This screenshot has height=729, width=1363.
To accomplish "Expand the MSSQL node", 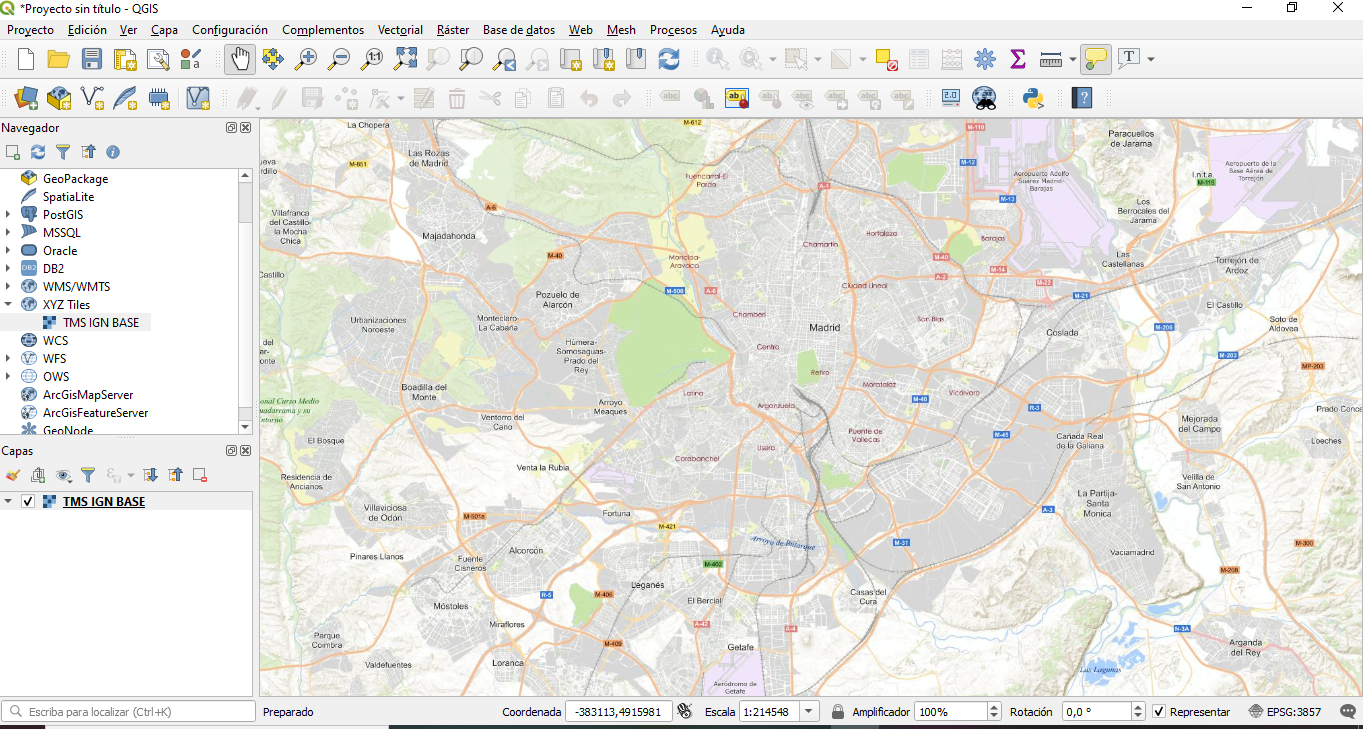I will [8, 233].
